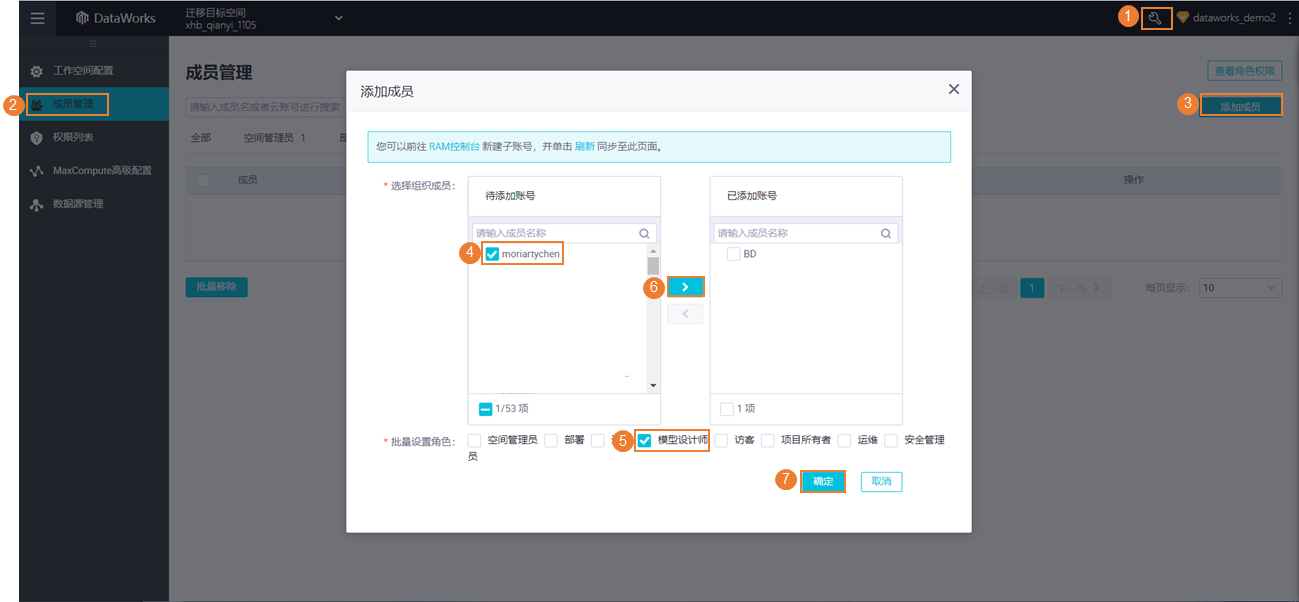
Task: Open the hamburger menu in top bar
Action: click(37, 18)
